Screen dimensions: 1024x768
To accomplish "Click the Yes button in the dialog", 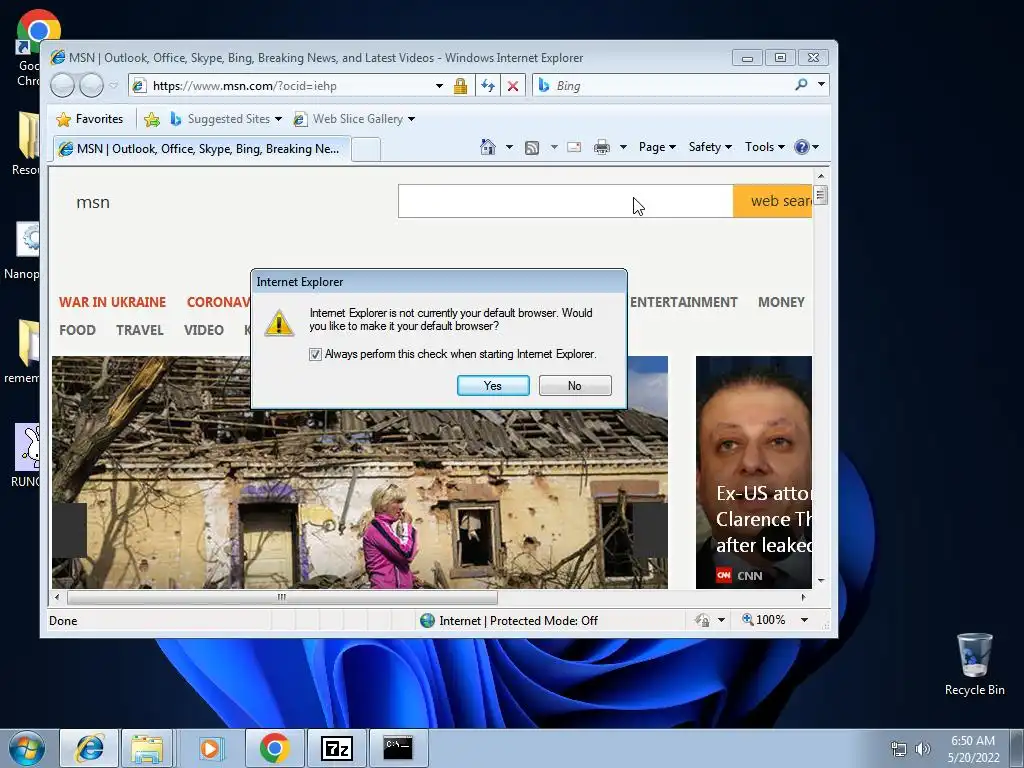I will [x=493, y=385].
